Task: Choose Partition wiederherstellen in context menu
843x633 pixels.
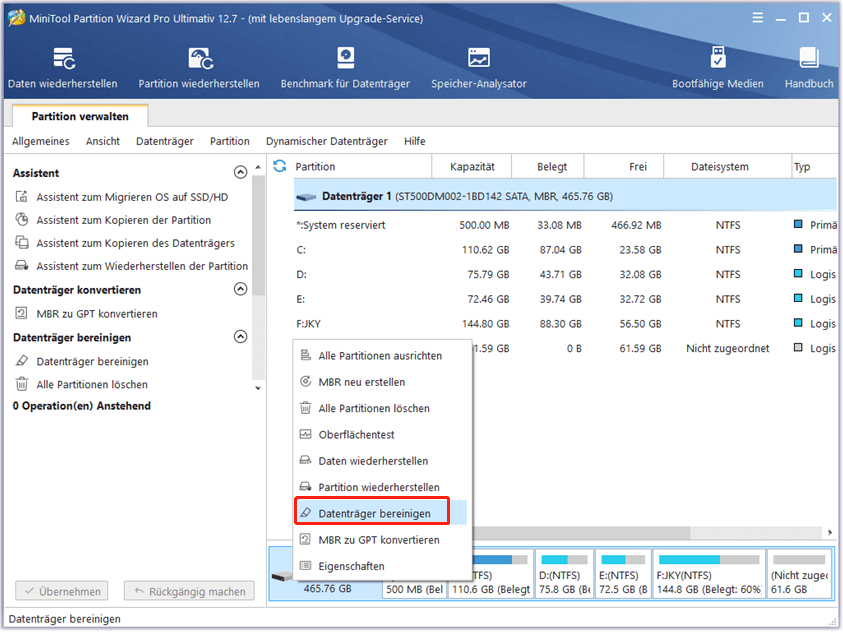Action: [382, 487]
